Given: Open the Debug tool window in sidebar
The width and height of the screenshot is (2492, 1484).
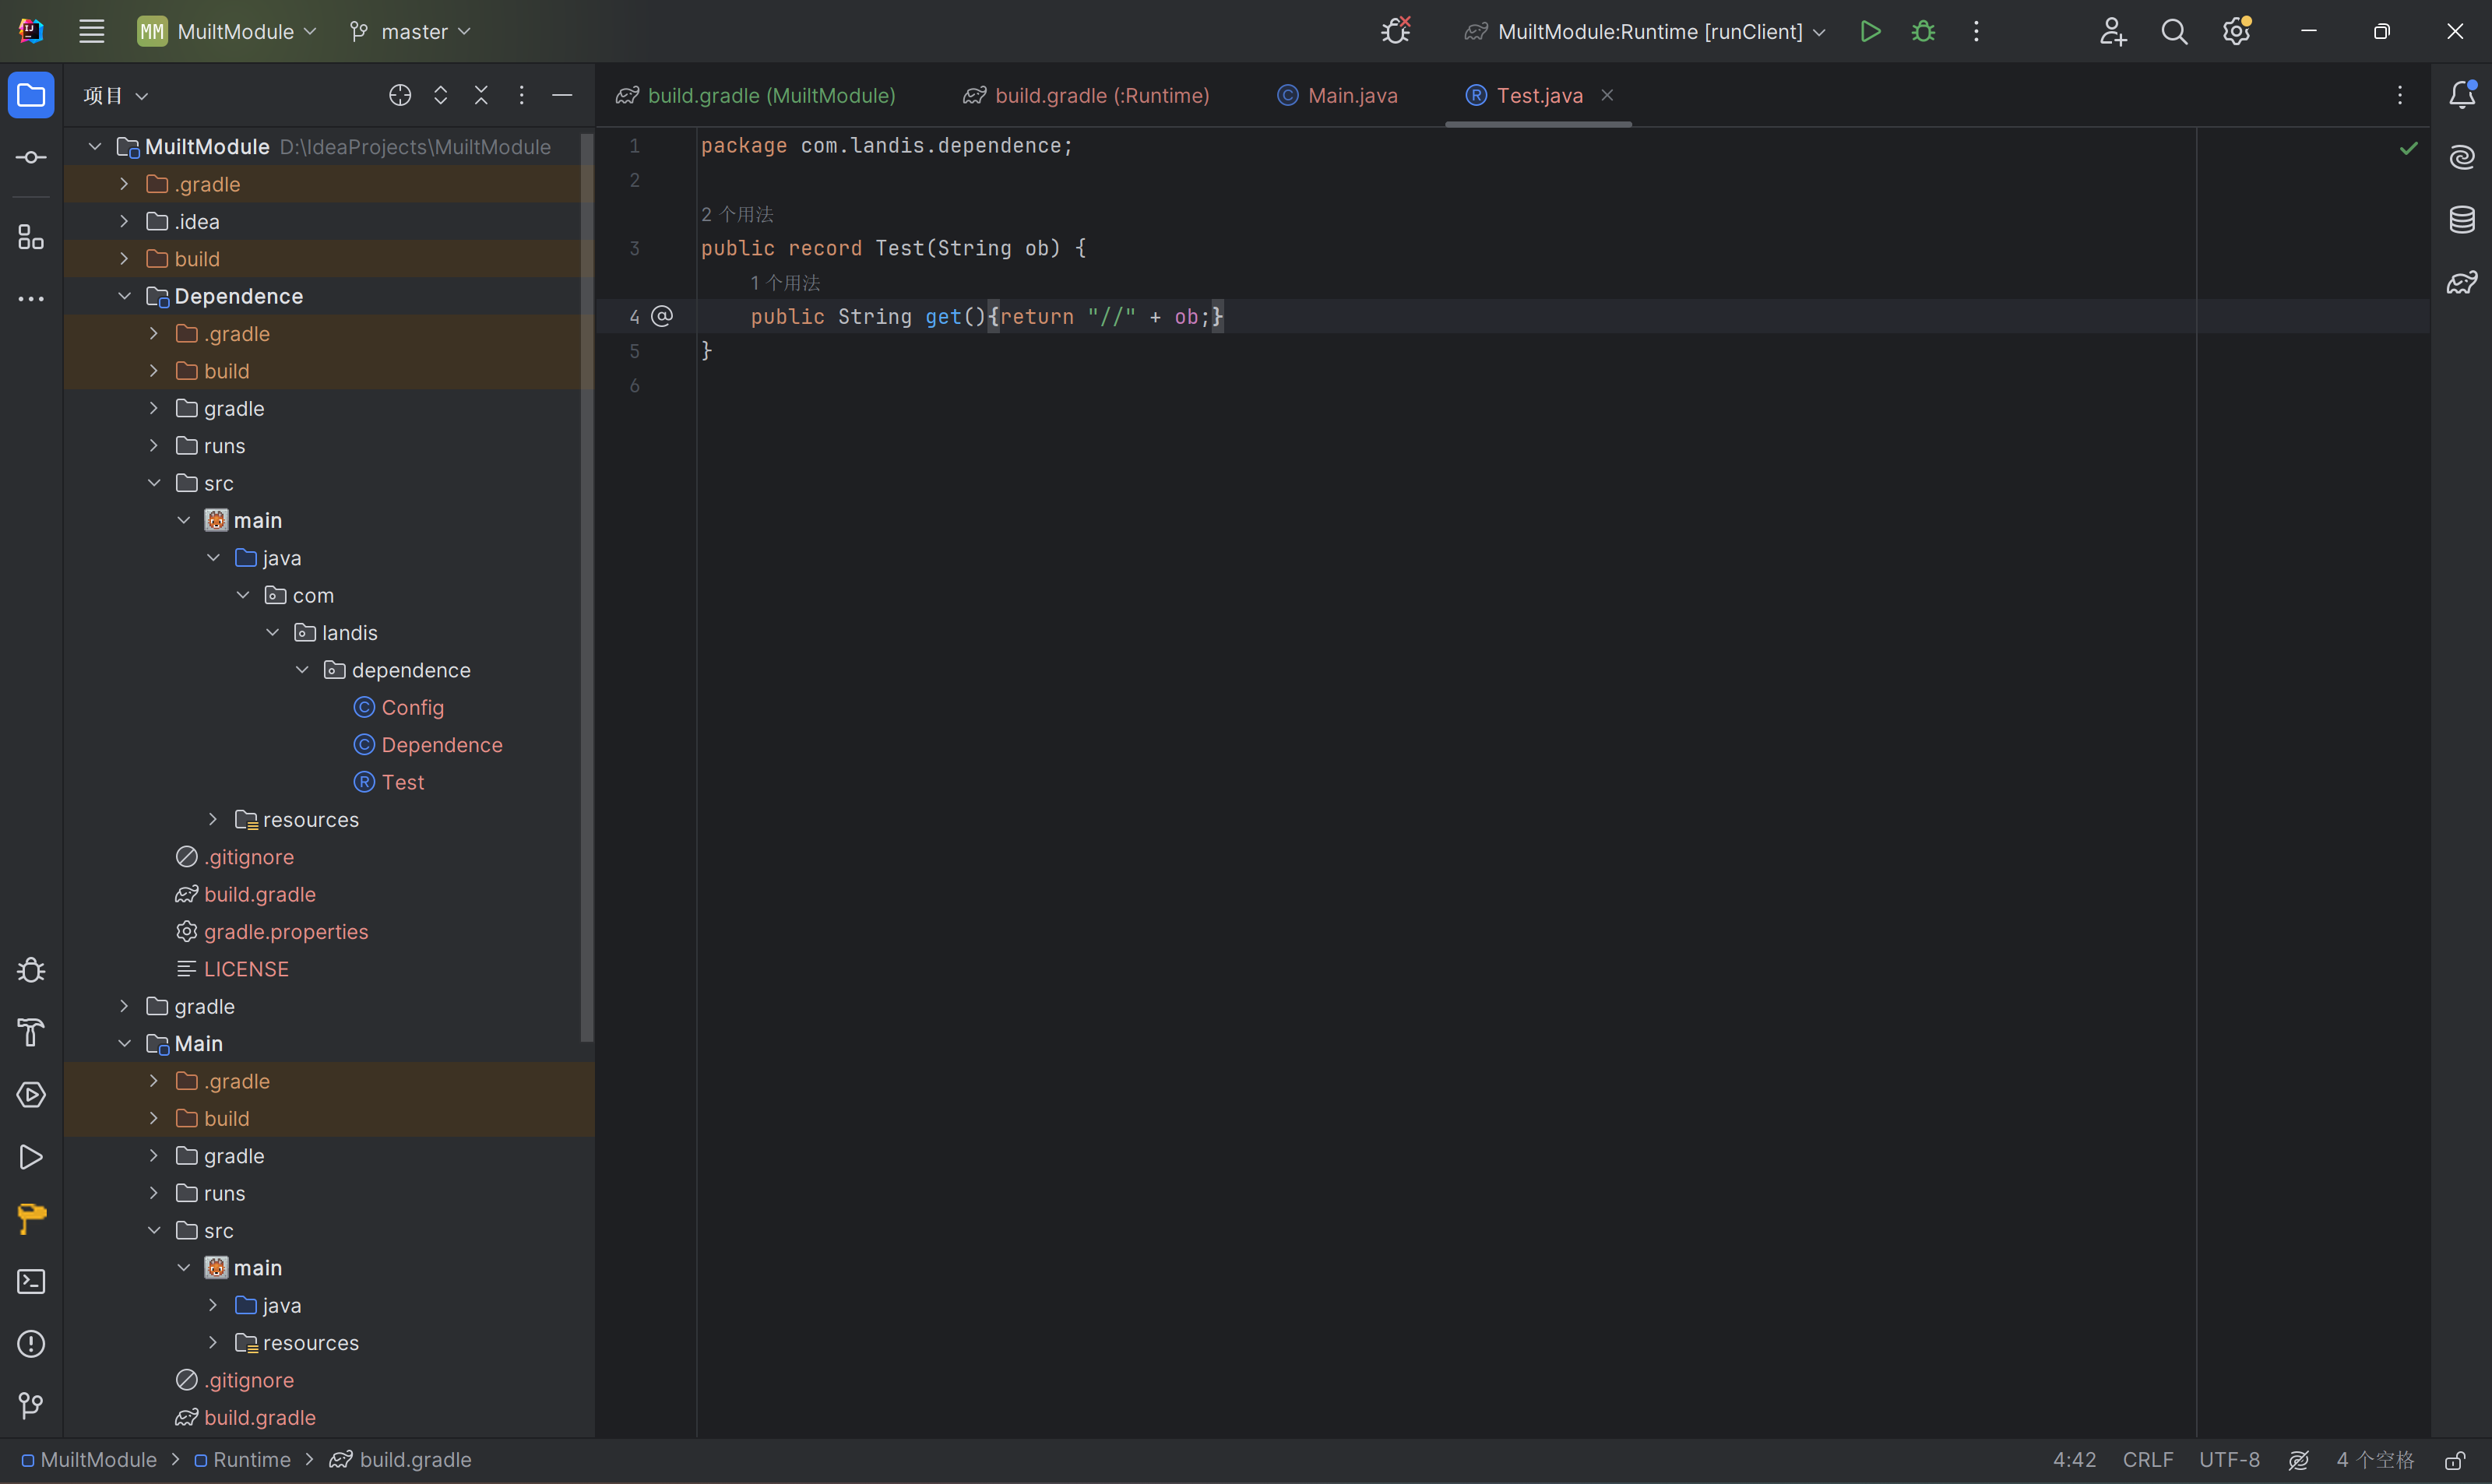Looking at the screenshot, I should 31,970.
